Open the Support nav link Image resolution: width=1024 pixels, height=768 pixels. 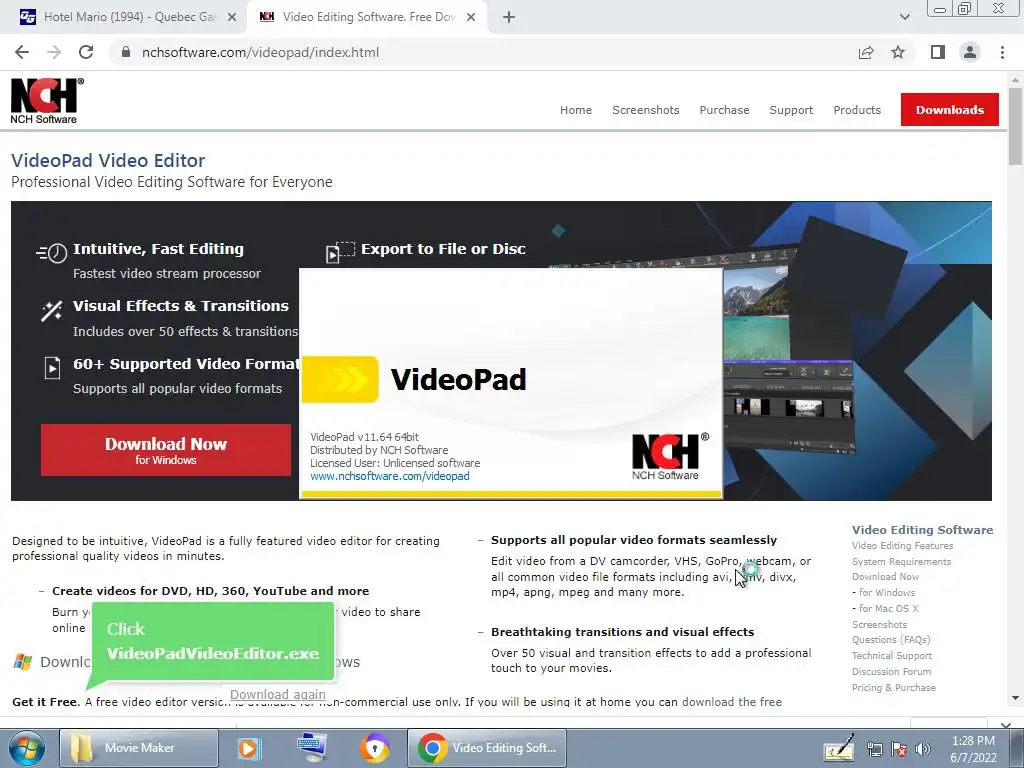click(791, 110)
